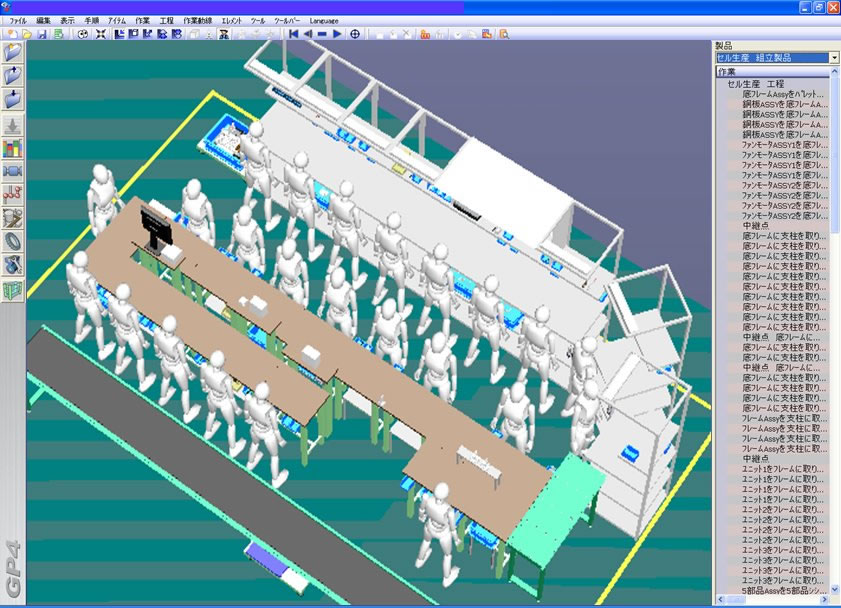Click the fit-to-view arrows toolbar icon
This screenshot has height=608, width=841.
tap(100, 33)
